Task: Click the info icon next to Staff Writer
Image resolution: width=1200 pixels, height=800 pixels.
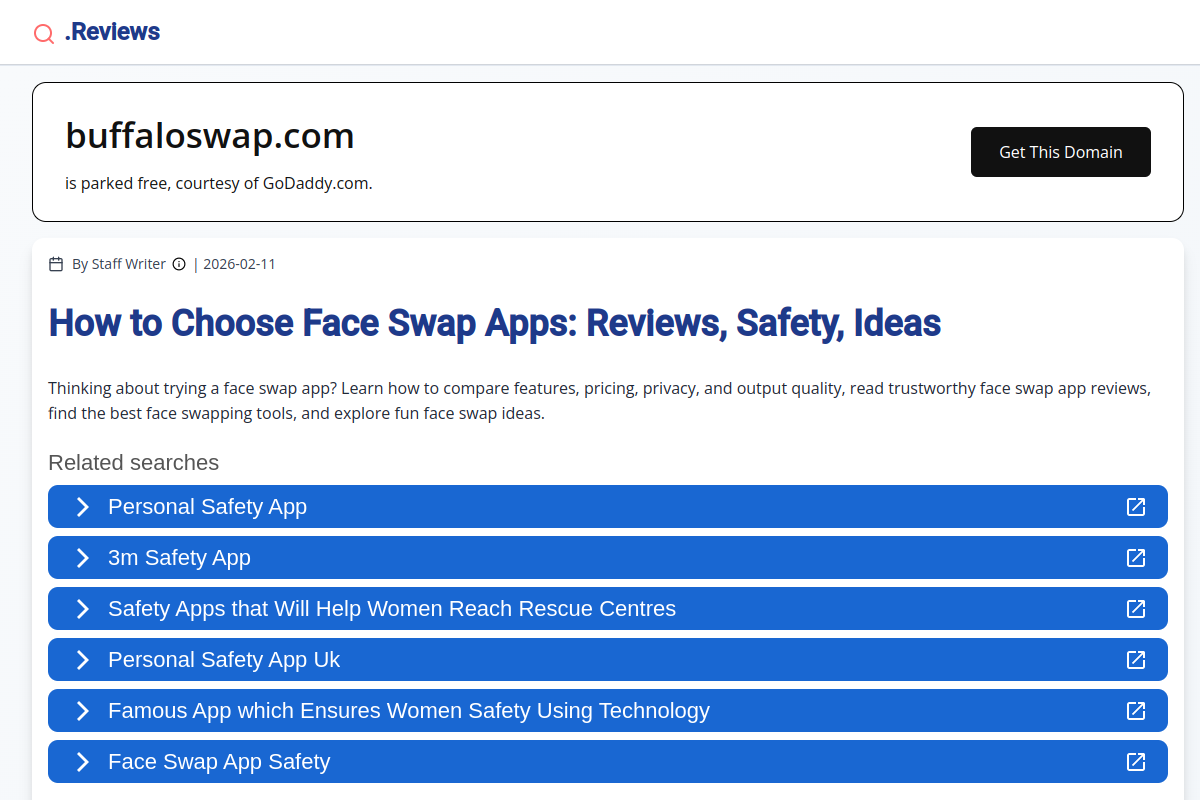Action: coord(178,263)
